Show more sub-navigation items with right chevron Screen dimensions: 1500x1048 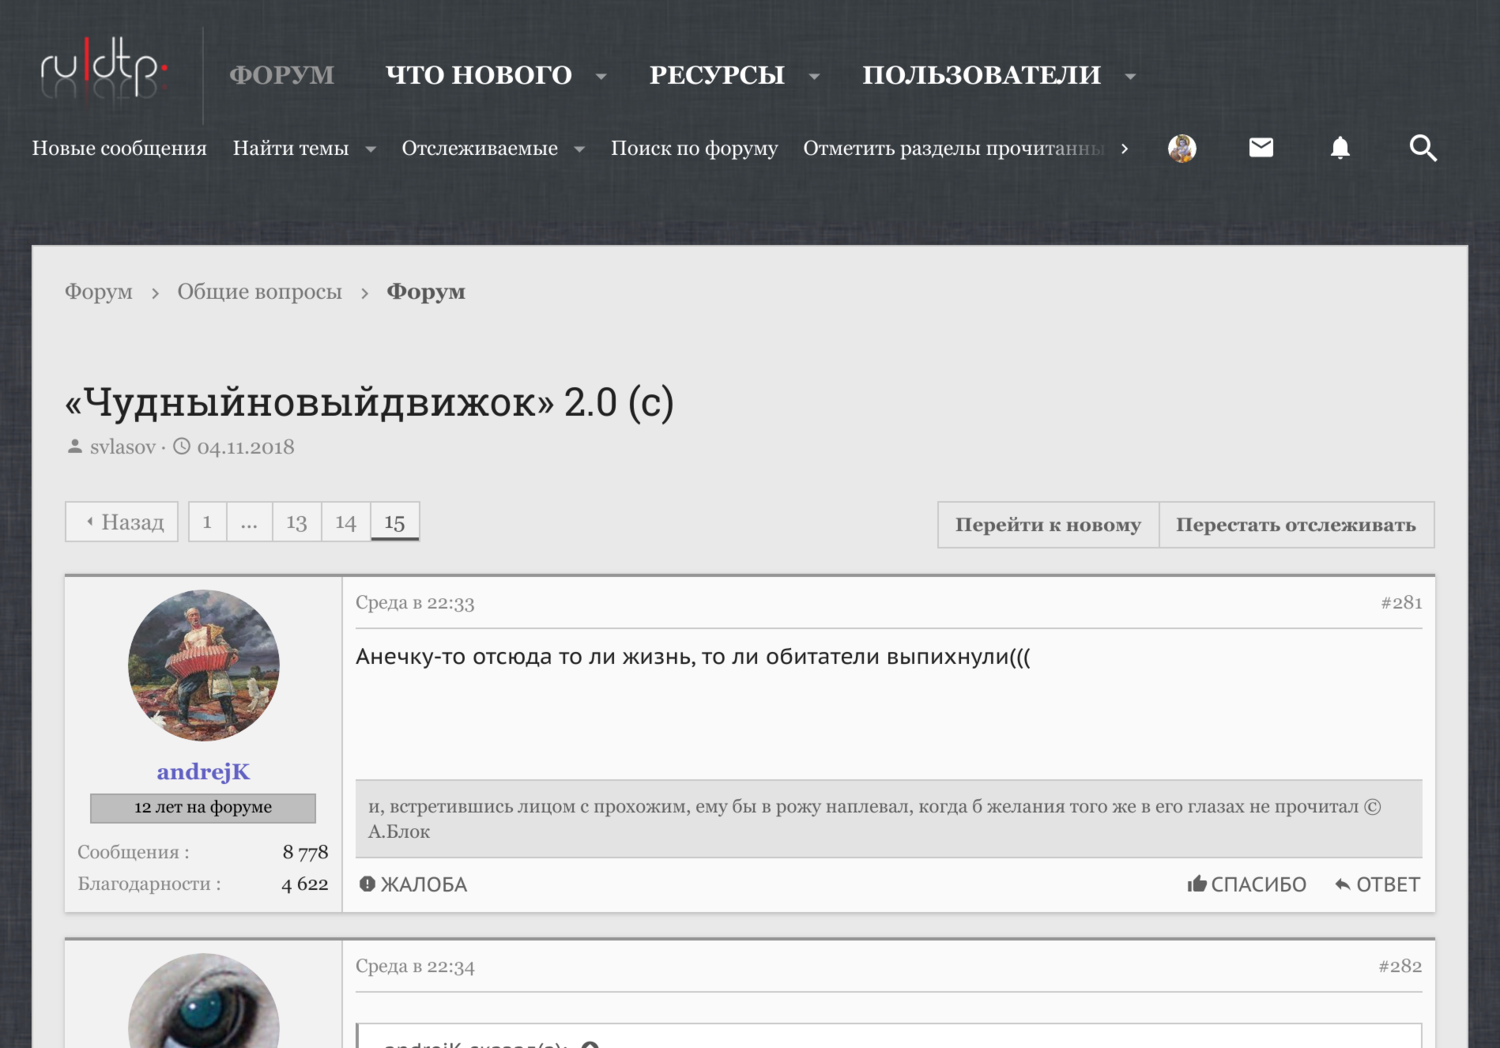pyautogui.click(x=1125, y=148)
